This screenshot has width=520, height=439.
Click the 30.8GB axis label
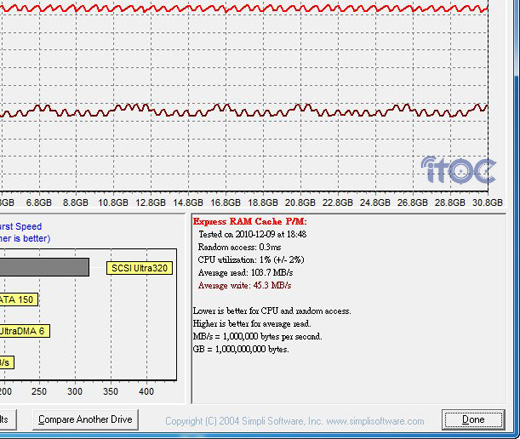coord(487,202)
